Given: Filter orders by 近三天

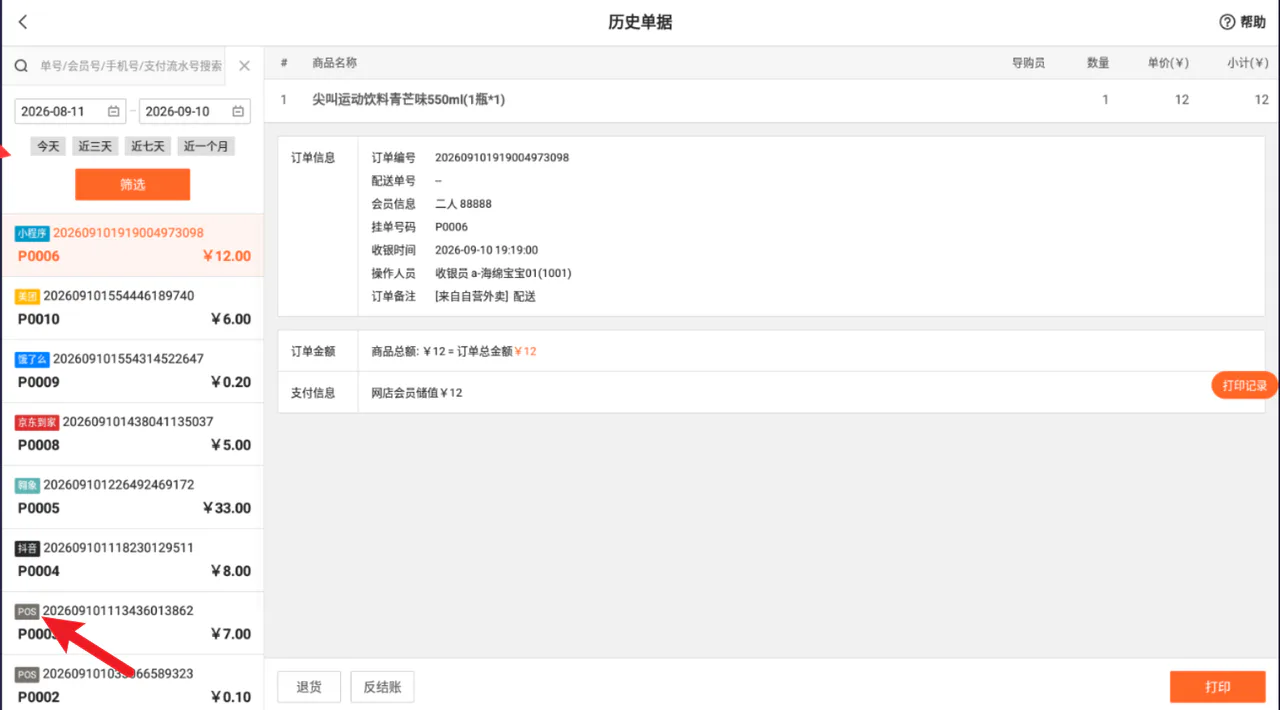Looking at the screenshot, I should [96, 146].
